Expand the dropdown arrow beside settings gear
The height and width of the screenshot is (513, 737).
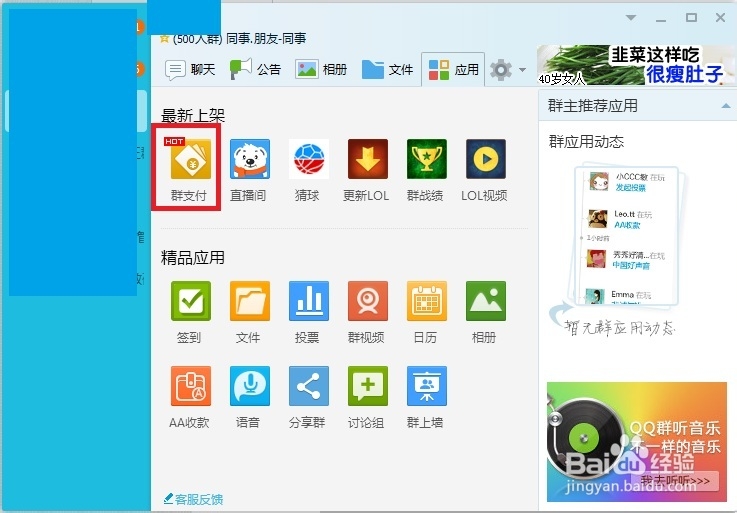click(x=522, y=70)
